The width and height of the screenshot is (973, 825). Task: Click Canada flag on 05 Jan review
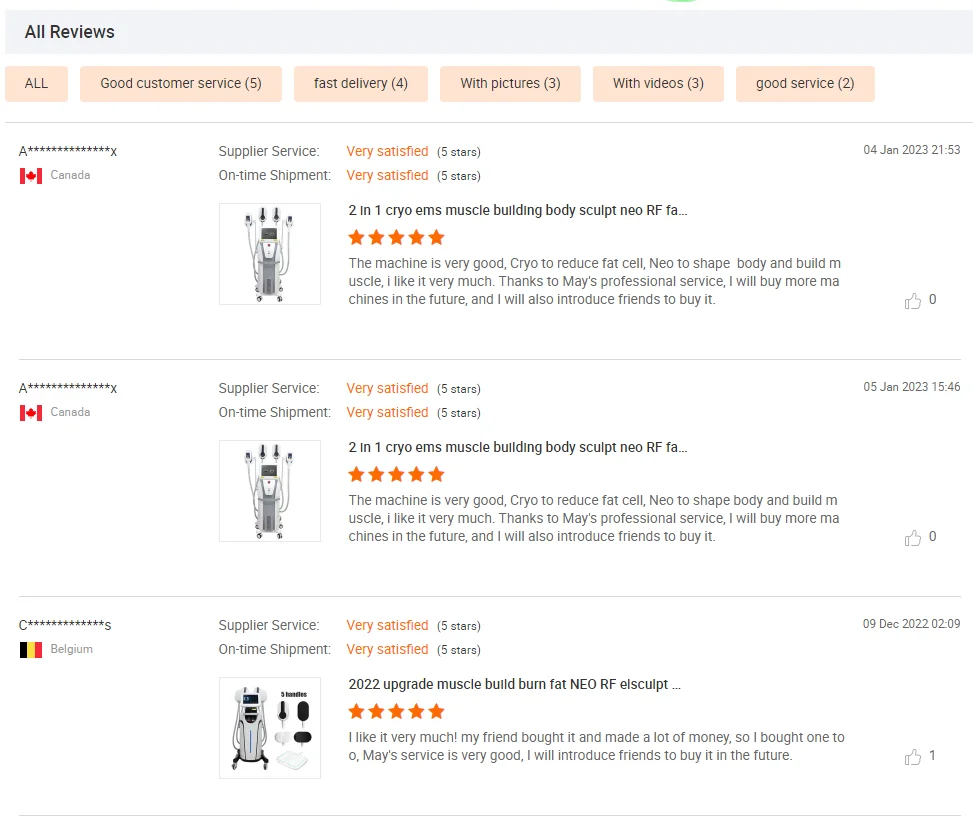click(x=31, y=413)
